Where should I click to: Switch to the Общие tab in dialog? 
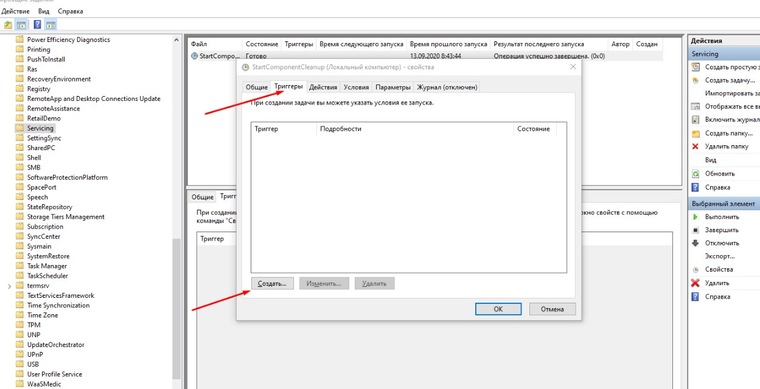pos(256,87)
